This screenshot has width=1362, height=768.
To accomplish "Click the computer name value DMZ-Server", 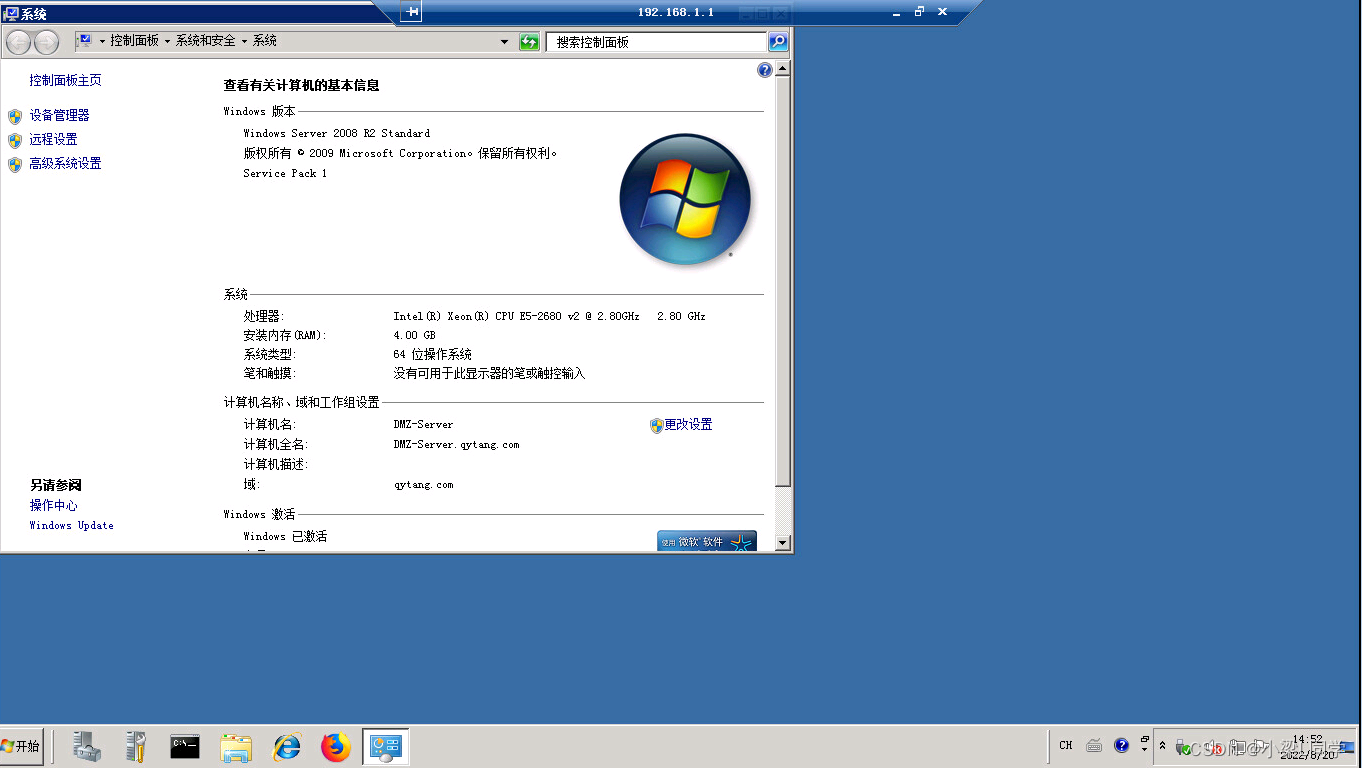I will [x=423, y=424].
